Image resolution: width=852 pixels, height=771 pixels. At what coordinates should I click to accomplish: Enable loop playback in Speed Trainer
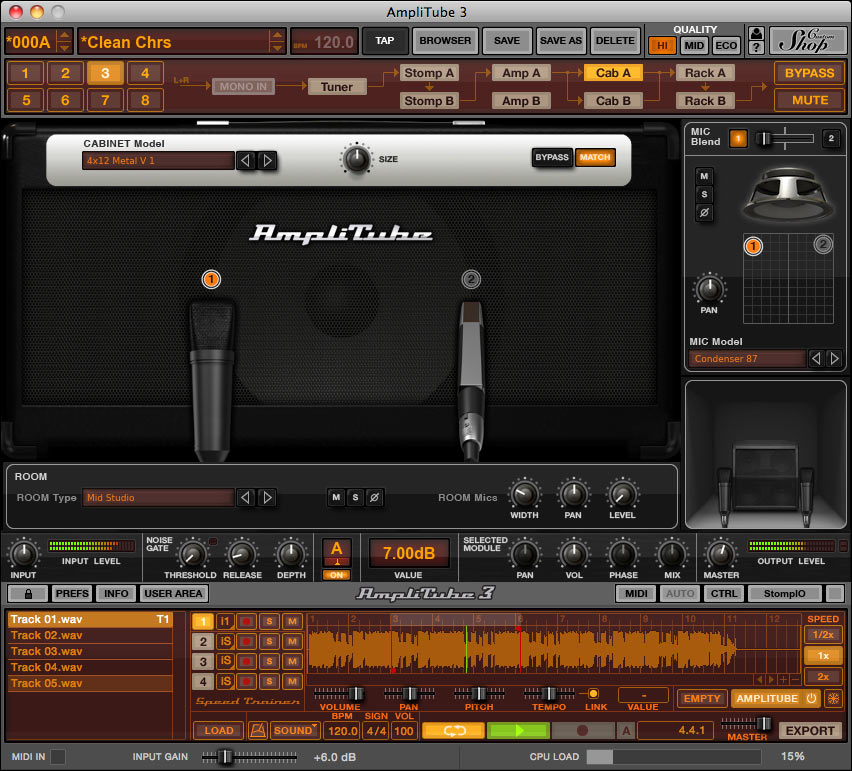452,730
